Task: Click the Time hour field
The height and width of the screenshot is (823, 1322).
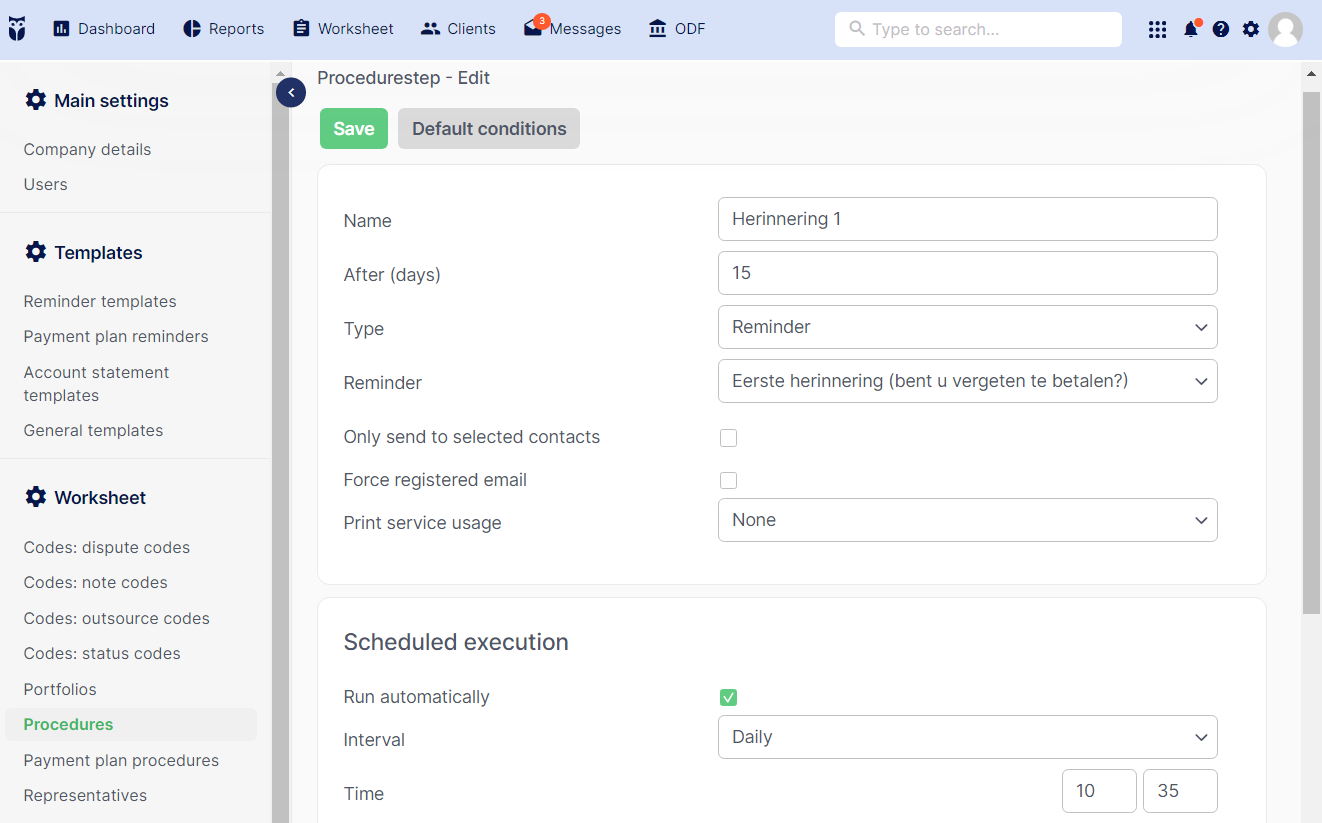Action: [1099, 791]
